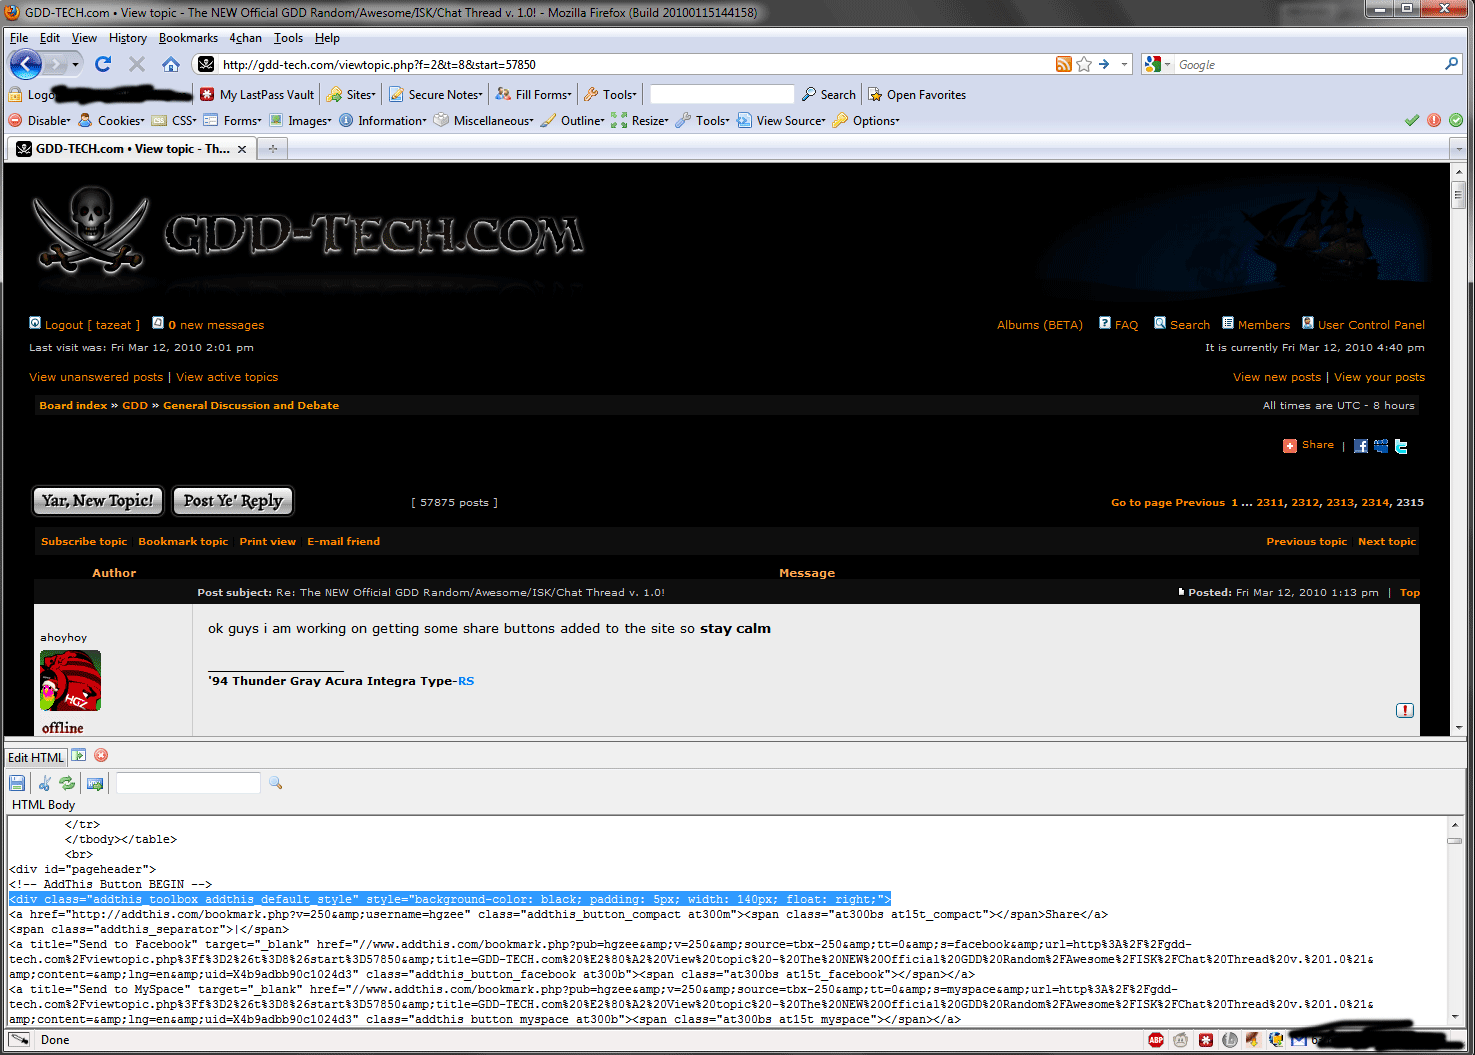The width and height of the screenshot is (1475, 1055).
Task: Expand the Secure Notes dropdown in LastPass toolbar
Action: [436, 95]
